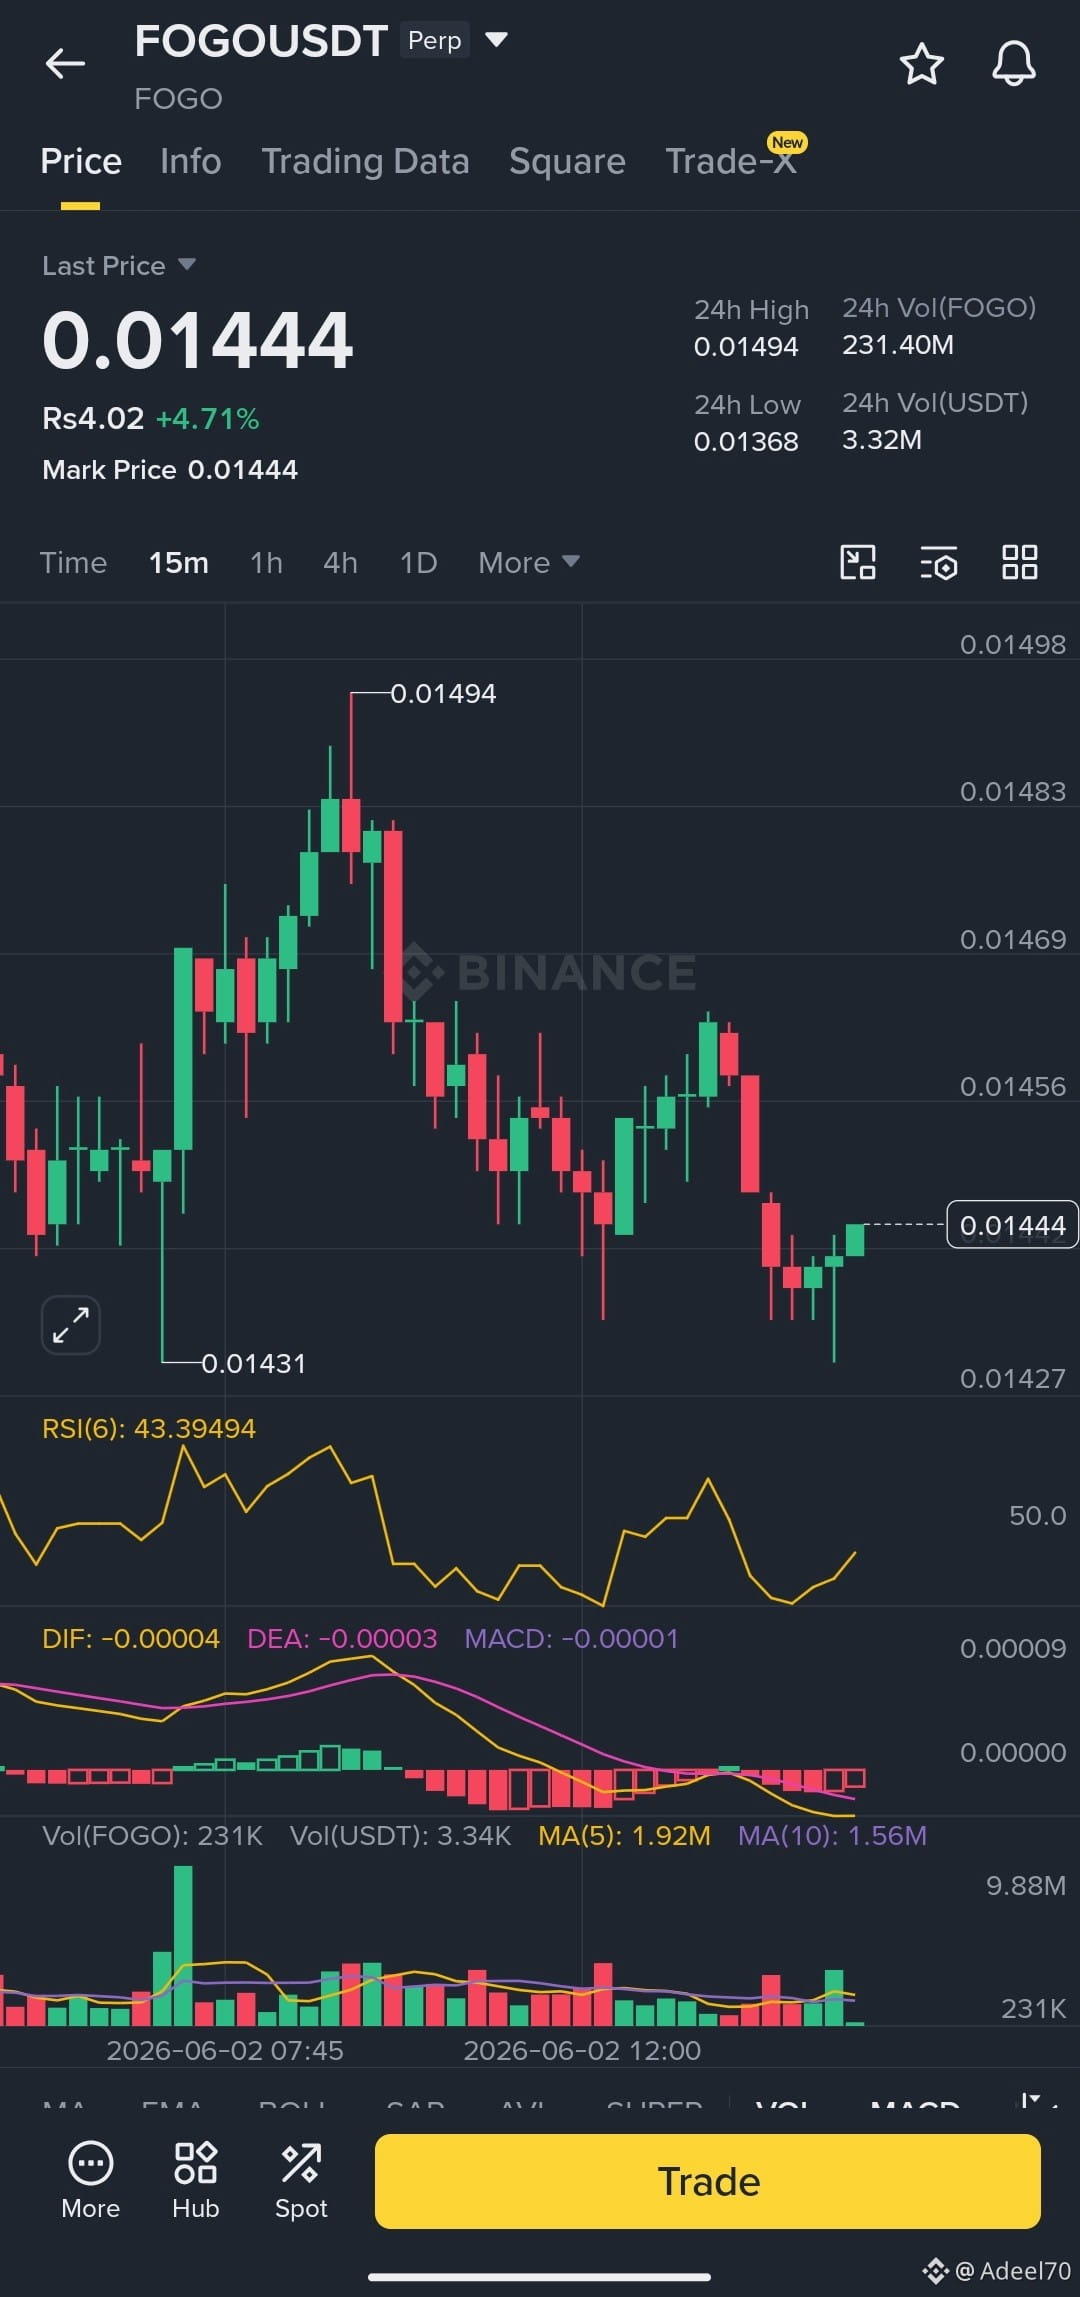The height and width of the screenshot is (2297, 1080).
Task: Open chart indicator settings icon
Action: coord(939,562)
